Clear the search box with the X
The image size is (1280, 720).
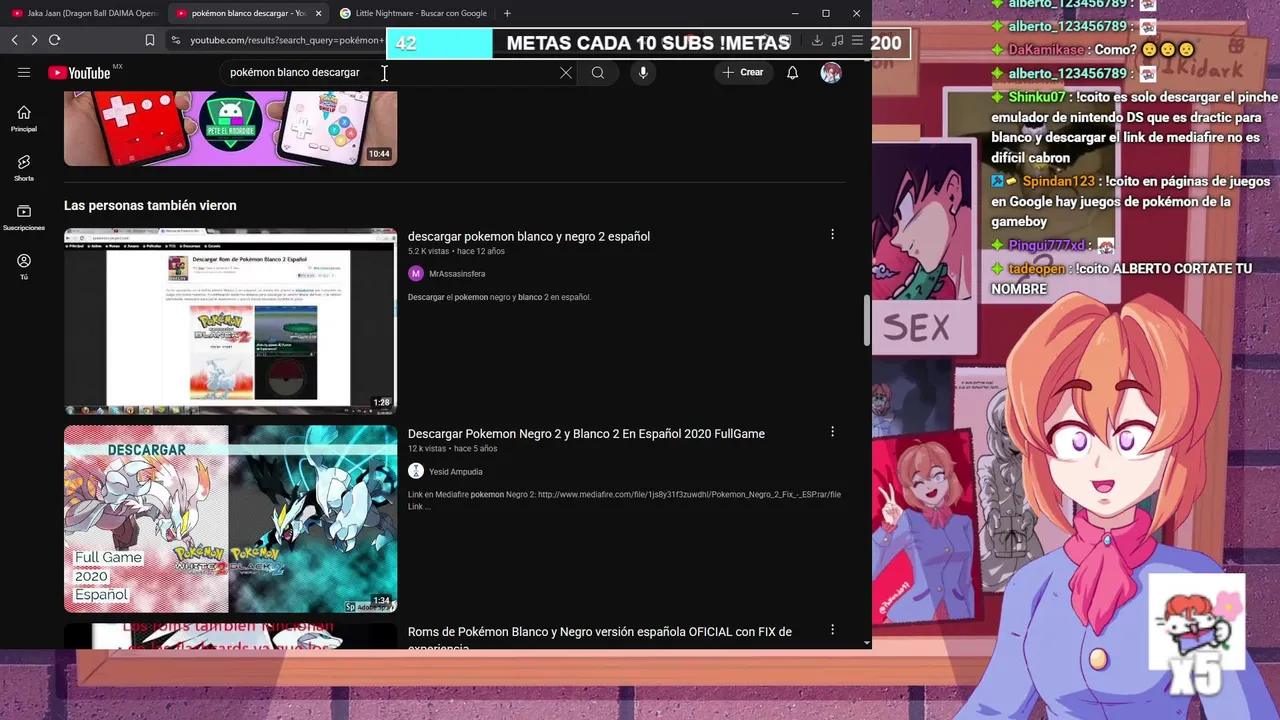coord(566,72)
